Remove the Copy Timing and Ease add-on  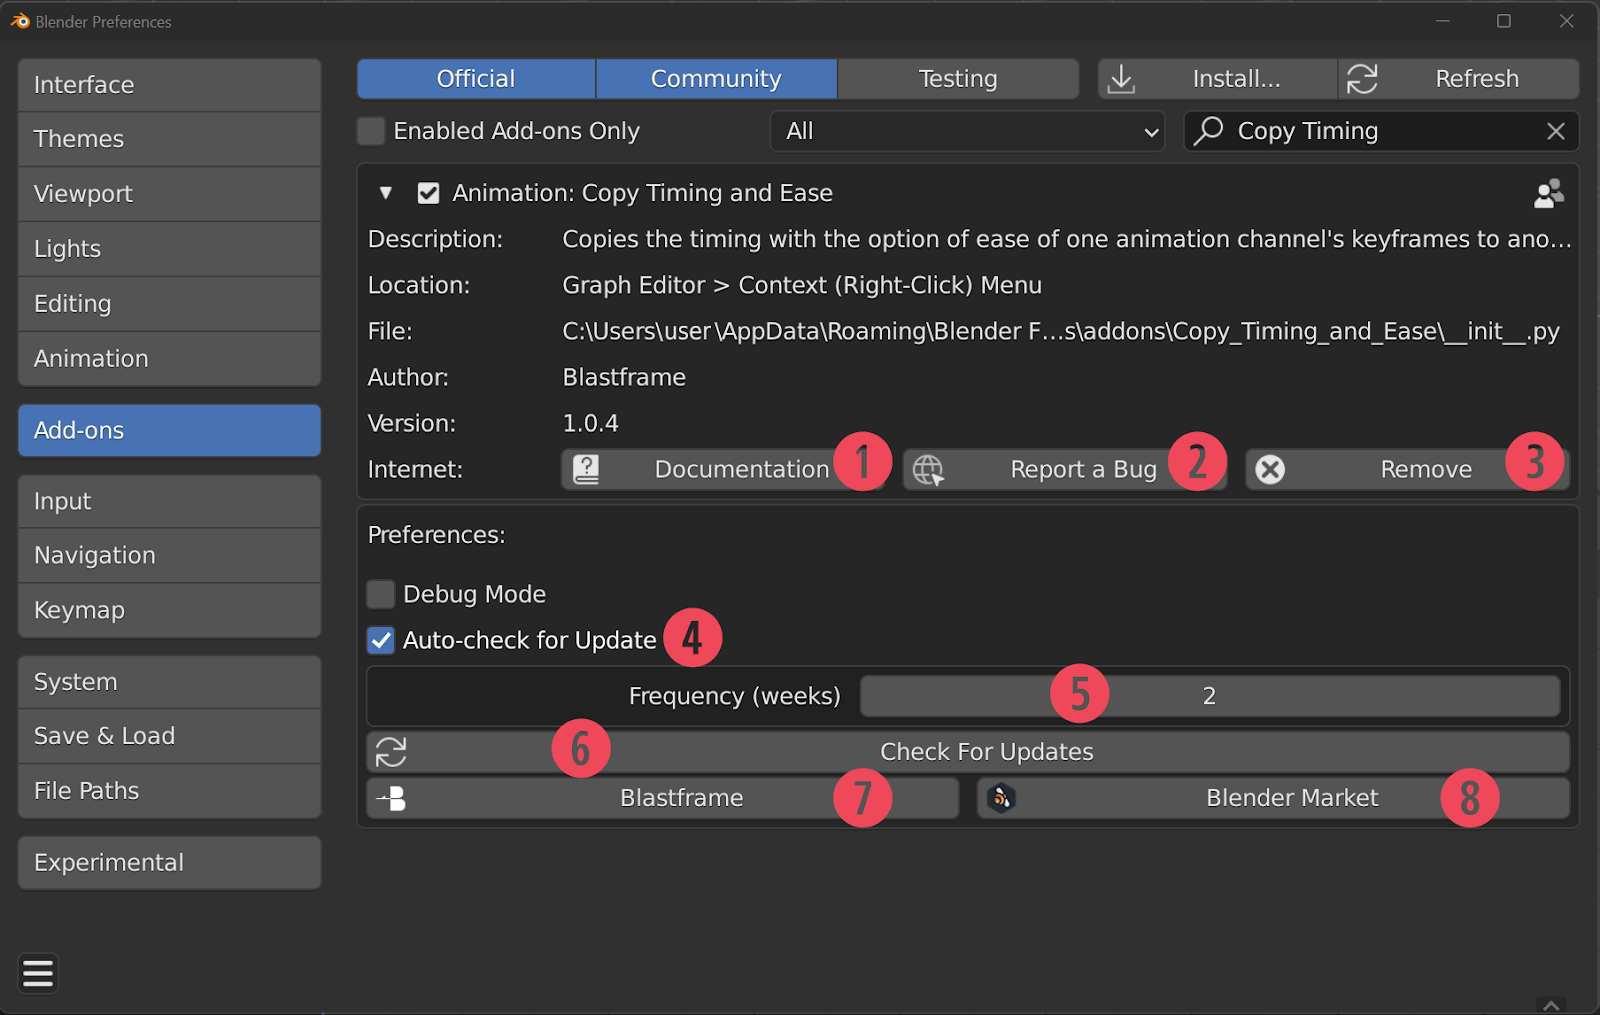[x=1407, y=469]
